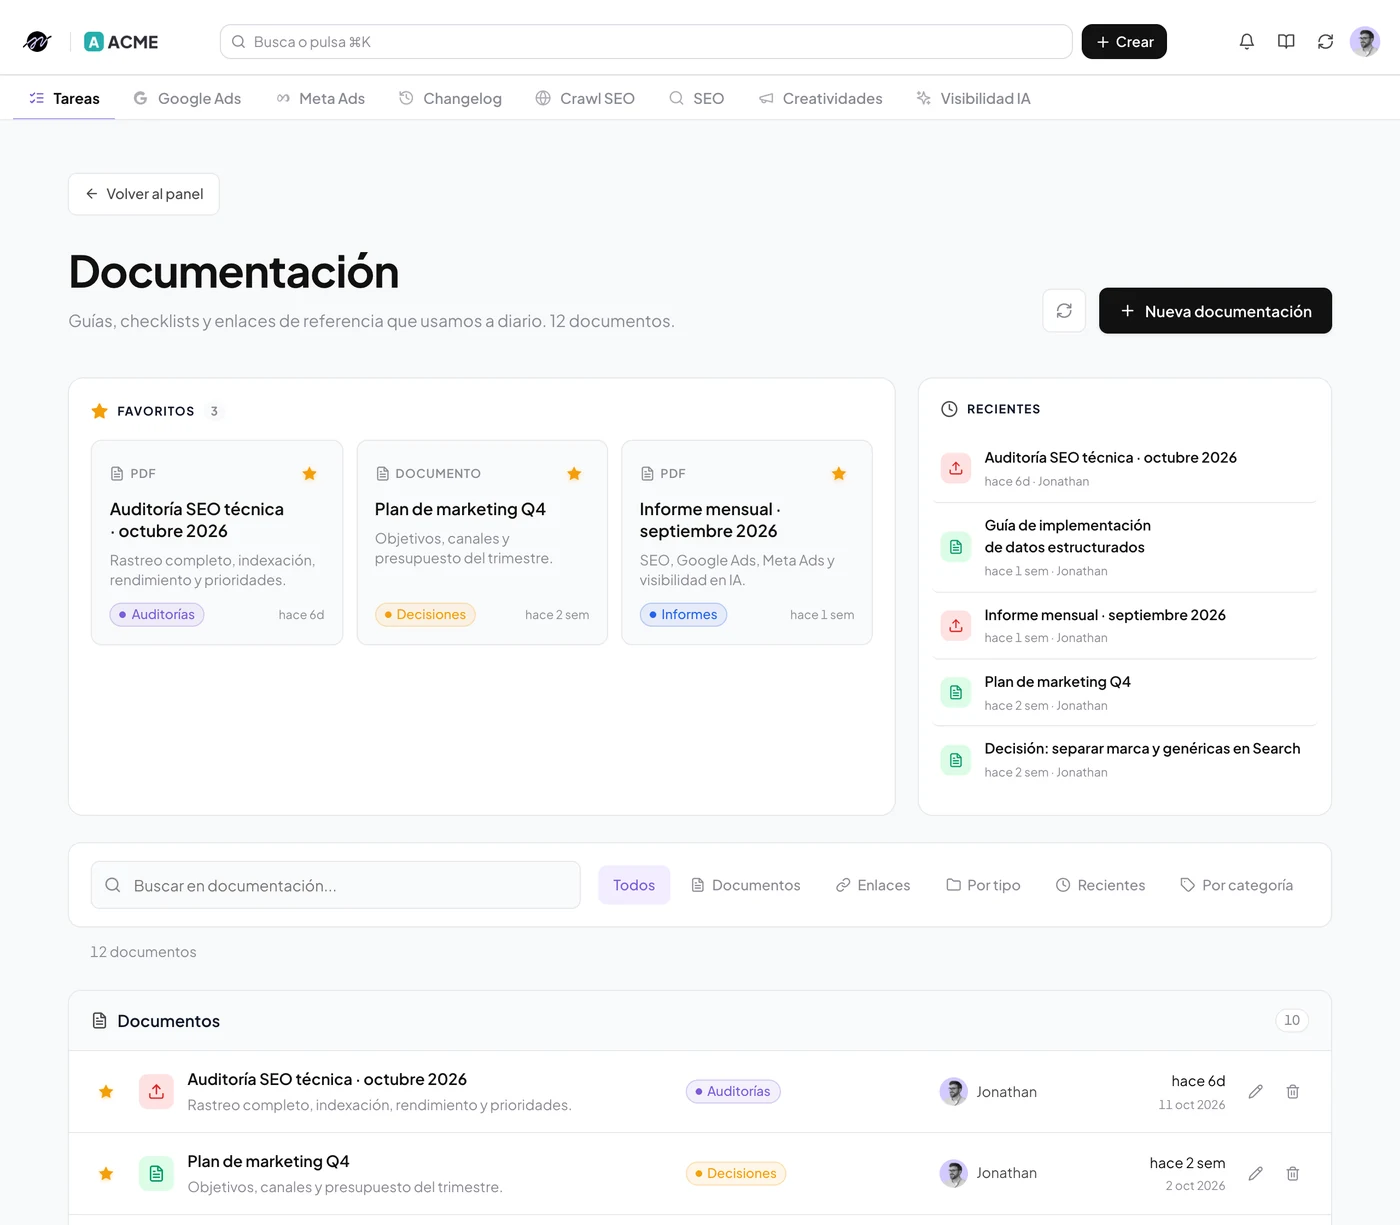Delete the Plan de marketing Q4 row
Screen dimensions: 1400x1225
pos(1293,1174)
